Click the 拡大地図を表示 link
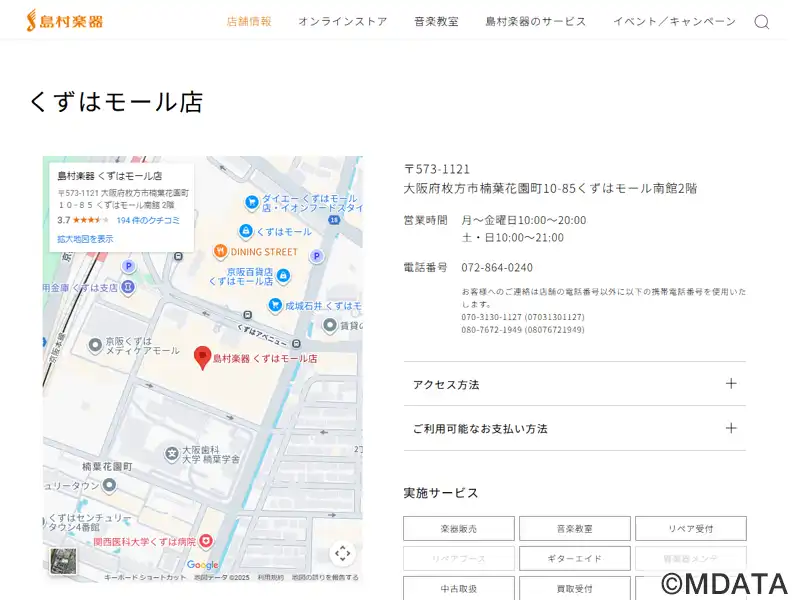The height and width of the screenshot is (600, 800). 85,239
